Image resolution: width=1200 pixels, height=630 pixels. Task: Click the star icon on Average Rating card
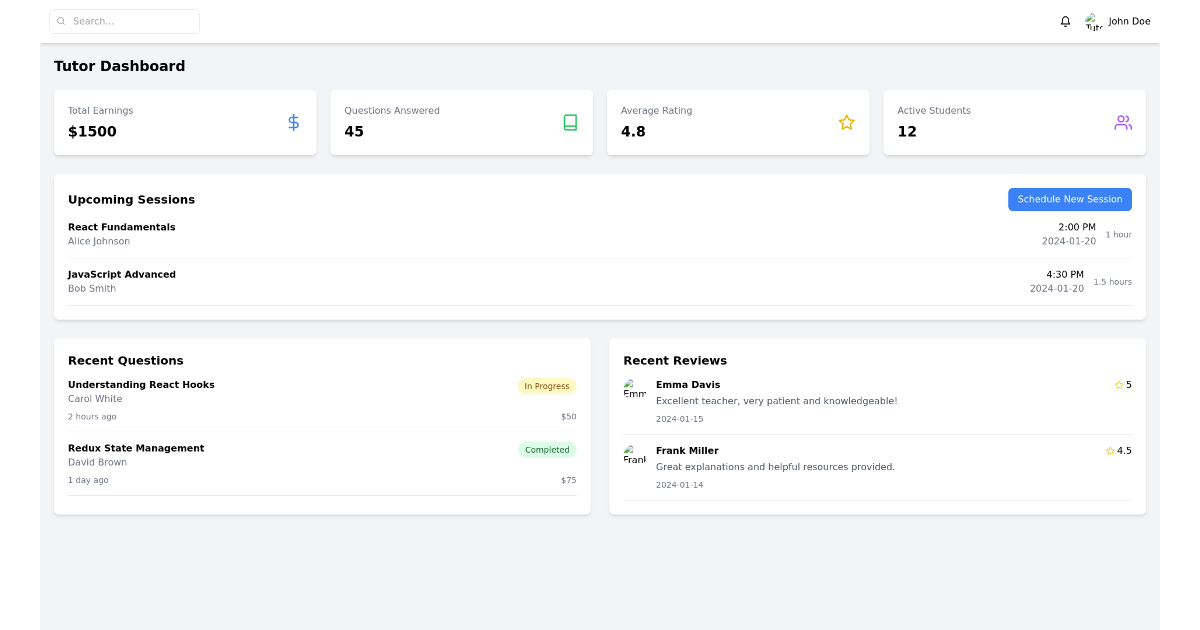click(x=847, y=122)
